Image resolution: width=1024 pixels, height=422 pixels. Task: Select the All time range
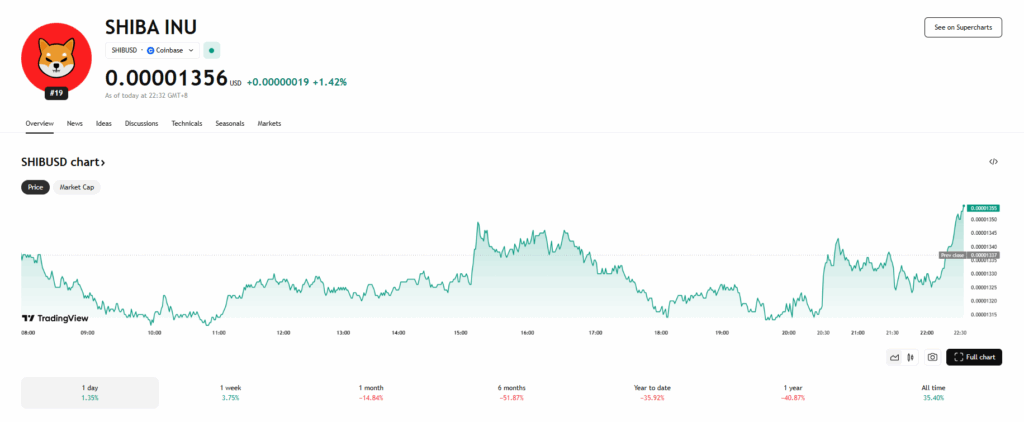931,392
